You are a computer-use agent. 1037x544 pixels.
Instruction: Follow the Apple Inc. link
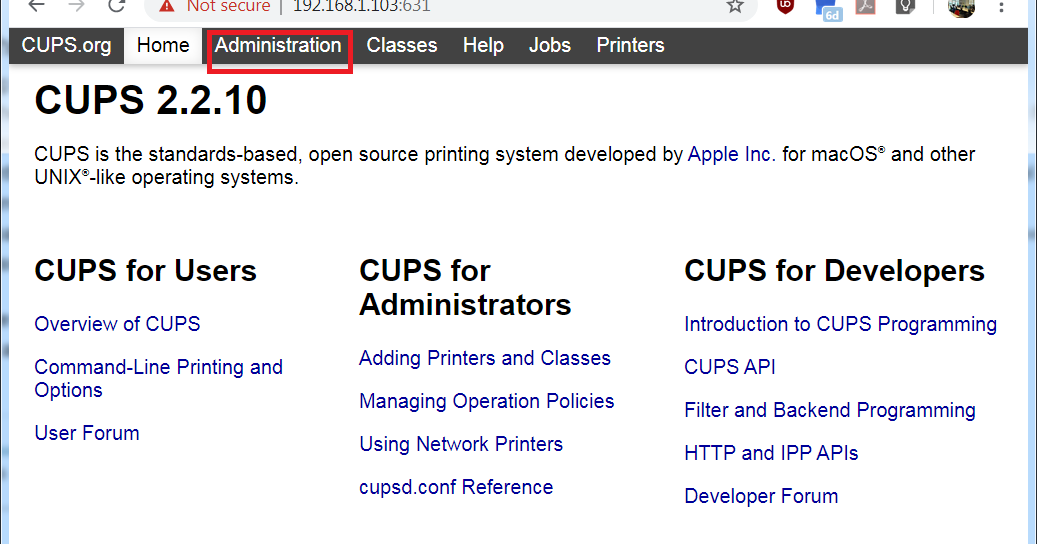(x=731, y=154)
